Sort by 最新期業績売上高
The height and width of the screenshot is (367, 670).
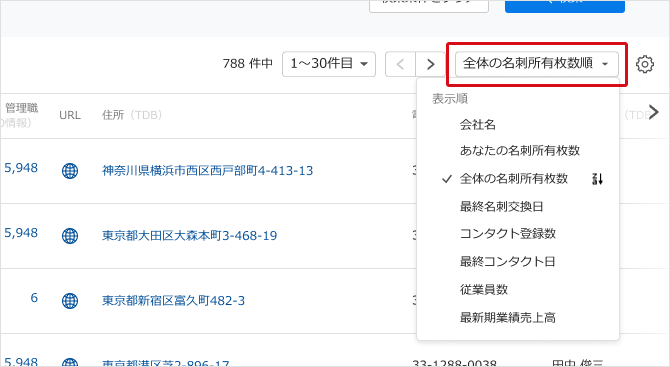pyautogui.click(x=508, y=318)
